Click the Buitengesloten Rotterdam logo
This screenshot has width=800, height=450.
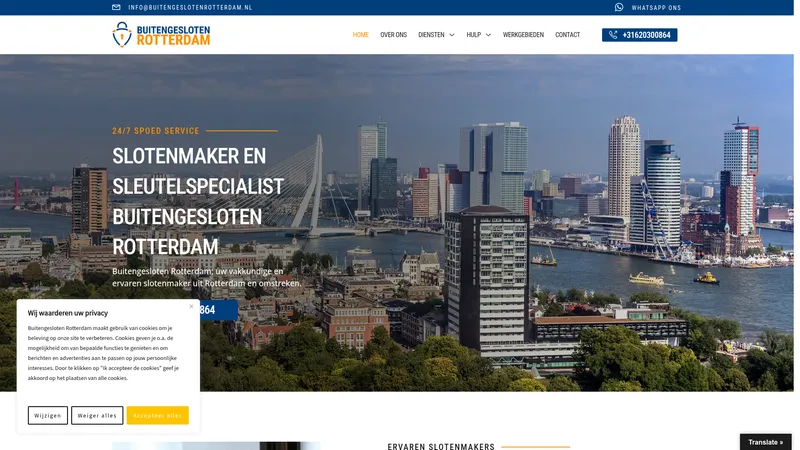161,35
